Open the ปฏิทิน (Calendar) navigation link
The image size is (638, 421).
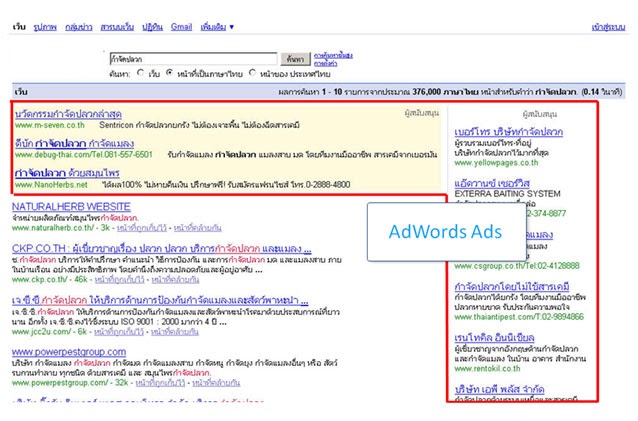coord(152,27)
